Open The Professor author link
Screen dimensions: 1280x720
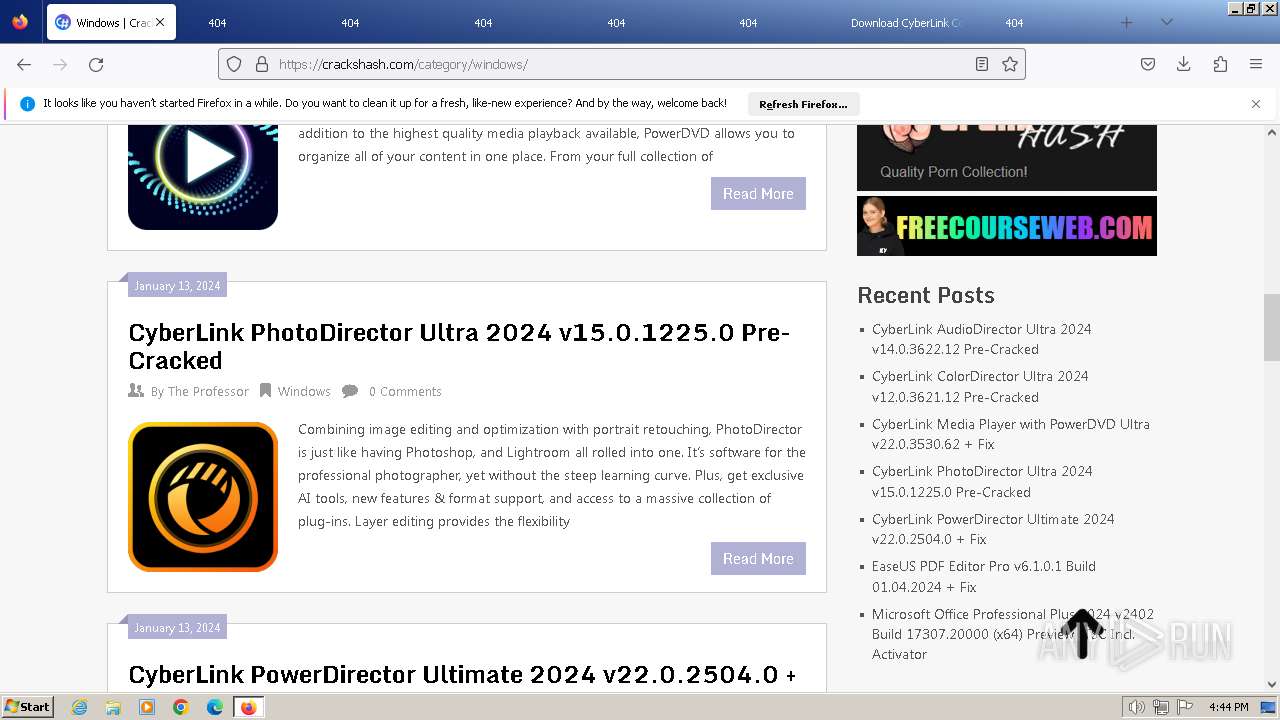pos(208,392)
